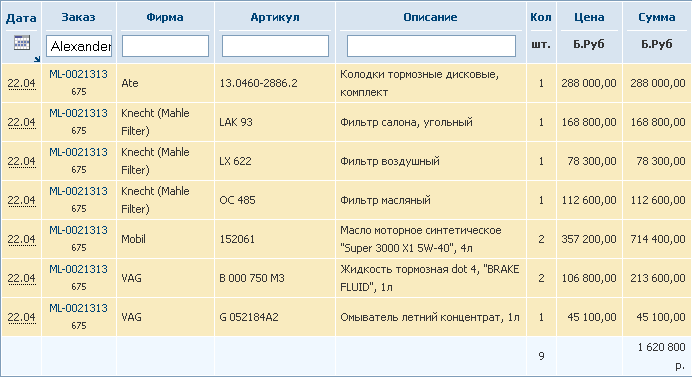
Task: Select article number LX 622
Action: pyautogui.click(x=235, y=161)
